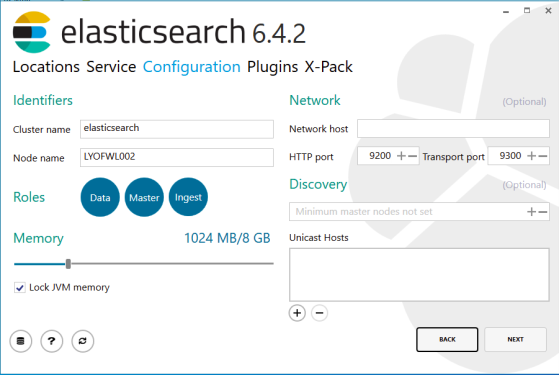
Task: Switch to the Plugins tab
Action: 272,67
